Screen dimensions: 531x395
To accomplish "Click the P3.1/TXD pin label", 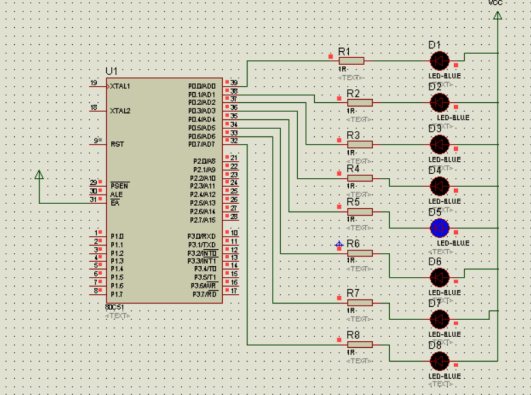I will point(201,245).
